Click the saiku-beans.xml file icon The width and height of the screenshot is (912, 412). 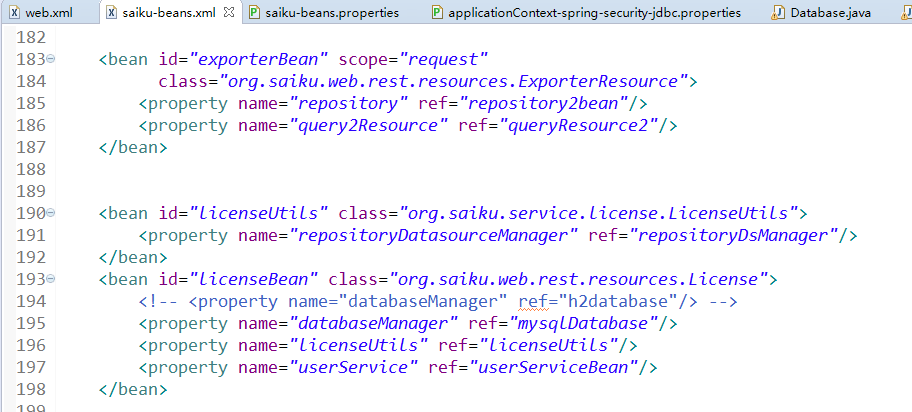[112, 12]
